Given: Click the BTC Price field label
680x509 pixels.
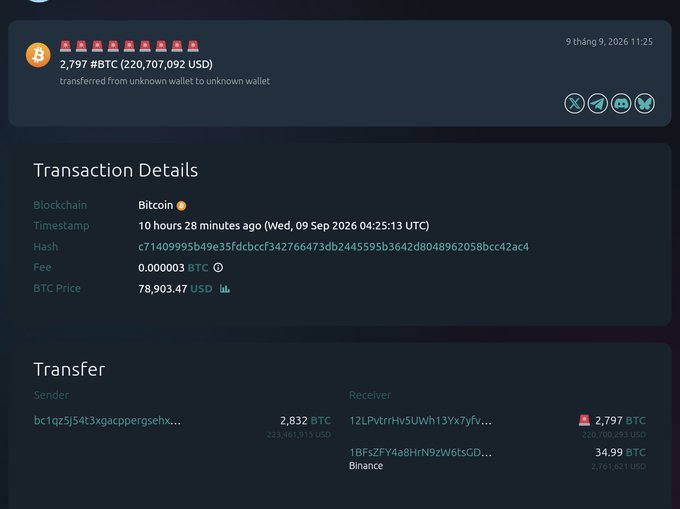Looking at the screenshot, I should (57, 288).
